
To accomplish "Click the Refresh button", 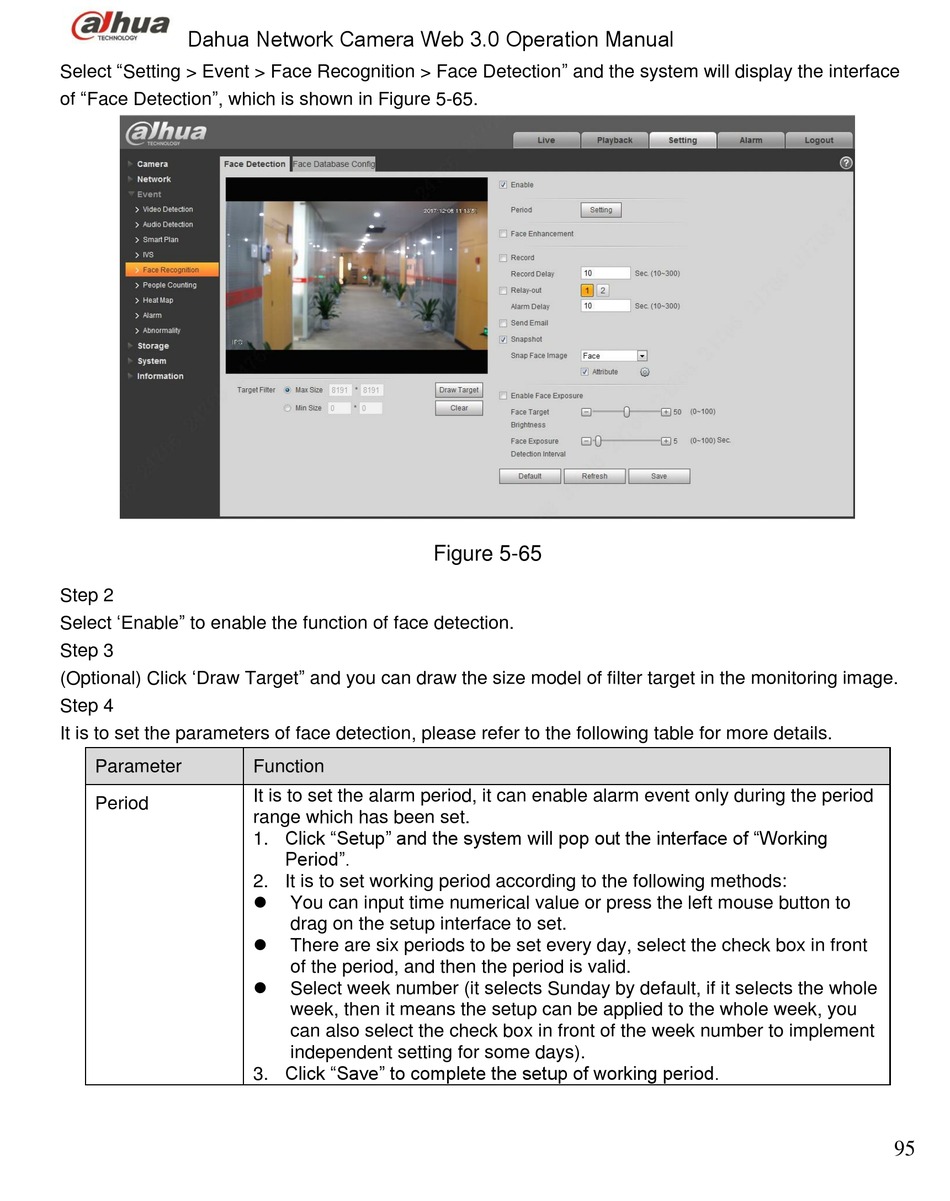I will 595,476.
